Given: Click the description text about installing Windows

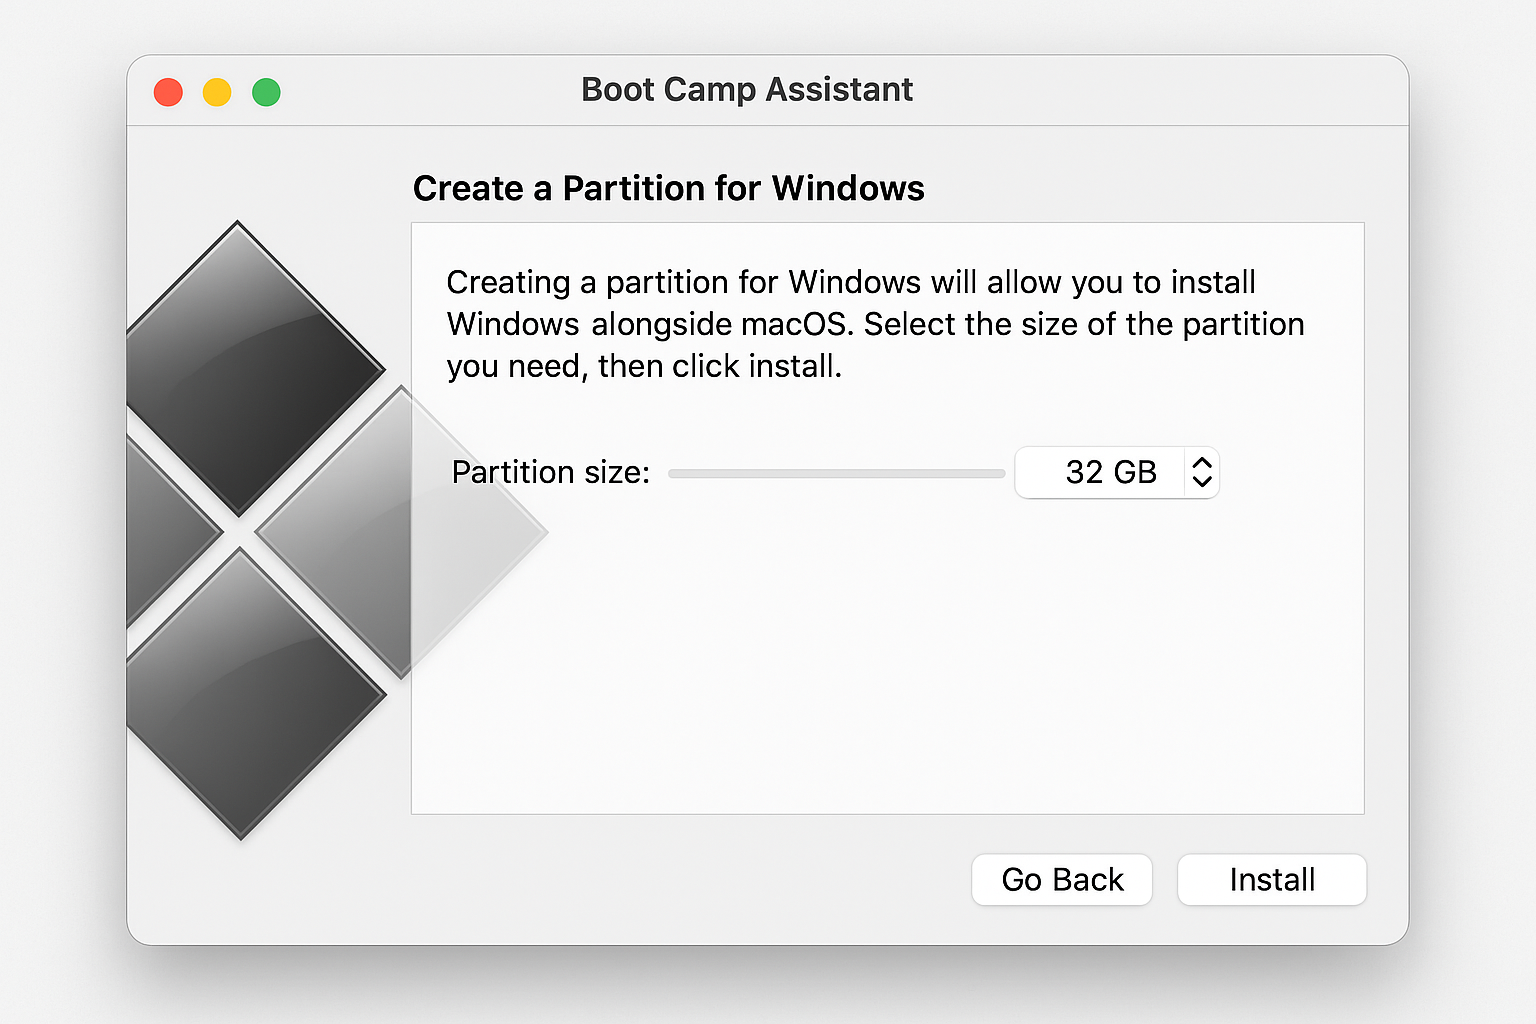Looking at the screenshot, I should pos(875,324).
